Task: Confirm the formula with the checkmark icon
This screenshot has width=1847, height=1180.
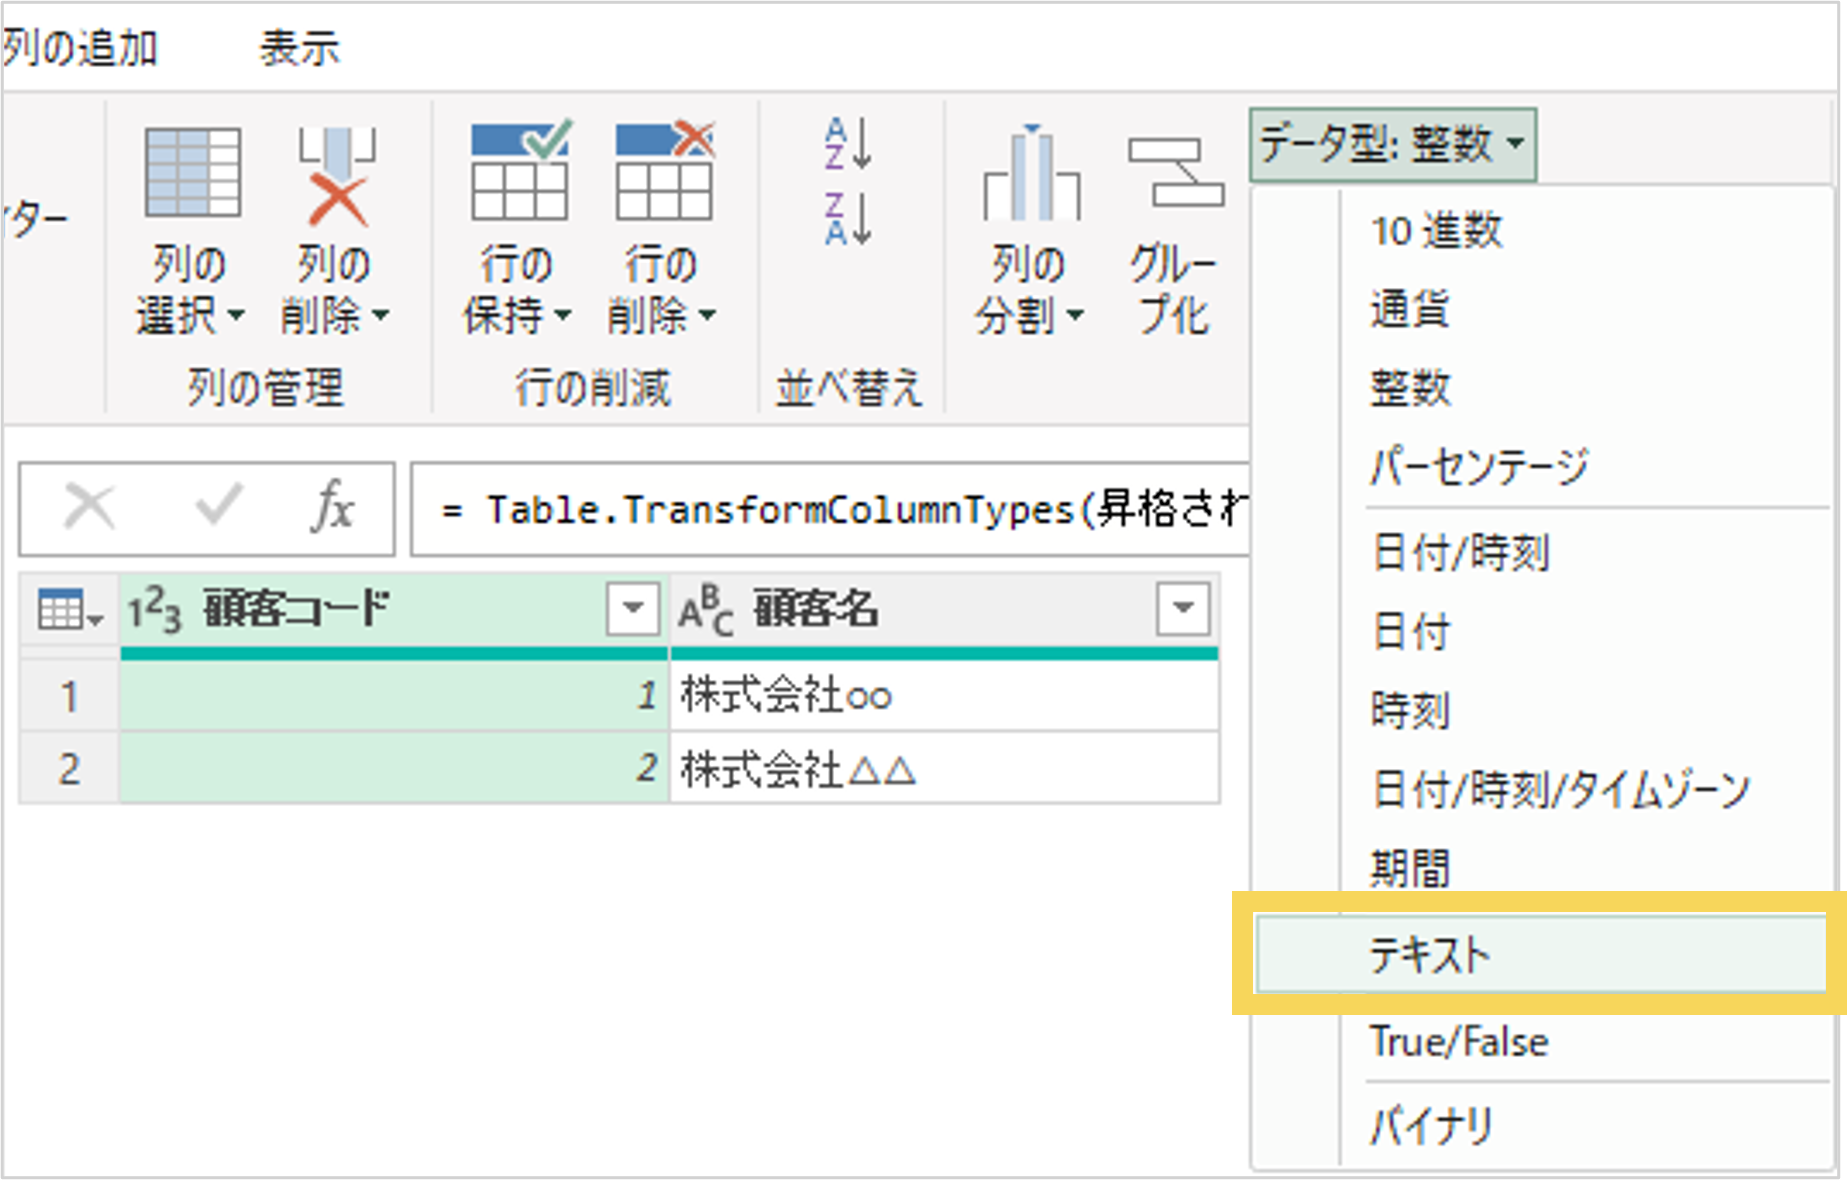Action: (x=218, y=506)
